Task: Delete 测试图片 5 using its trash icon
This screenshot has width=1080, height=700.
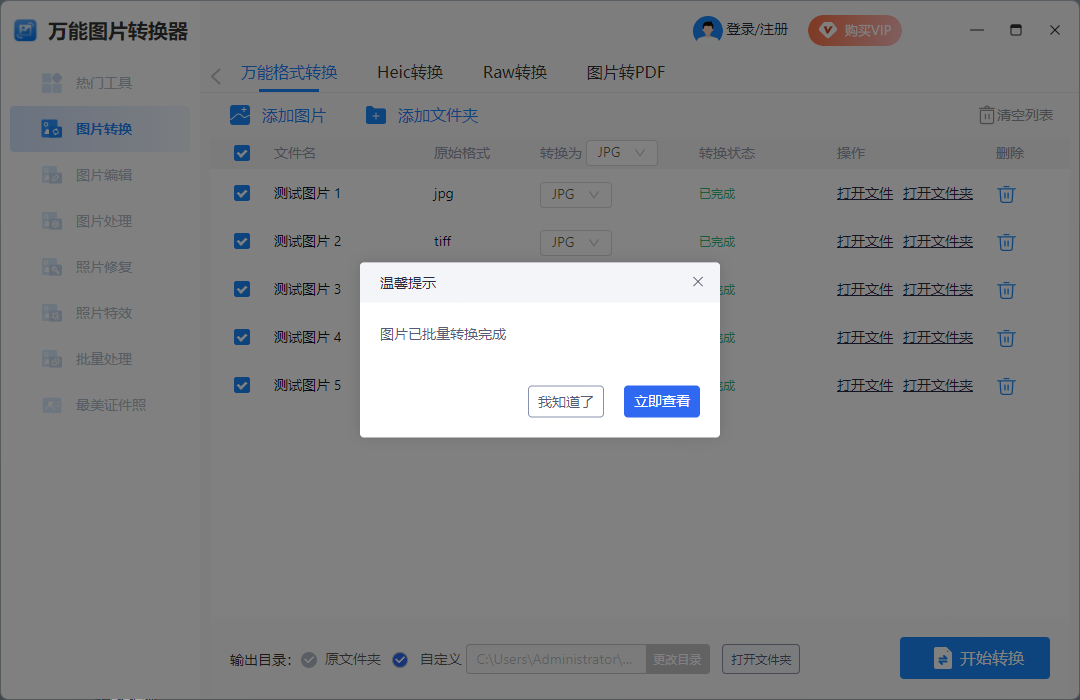Action: [1007, 386]
